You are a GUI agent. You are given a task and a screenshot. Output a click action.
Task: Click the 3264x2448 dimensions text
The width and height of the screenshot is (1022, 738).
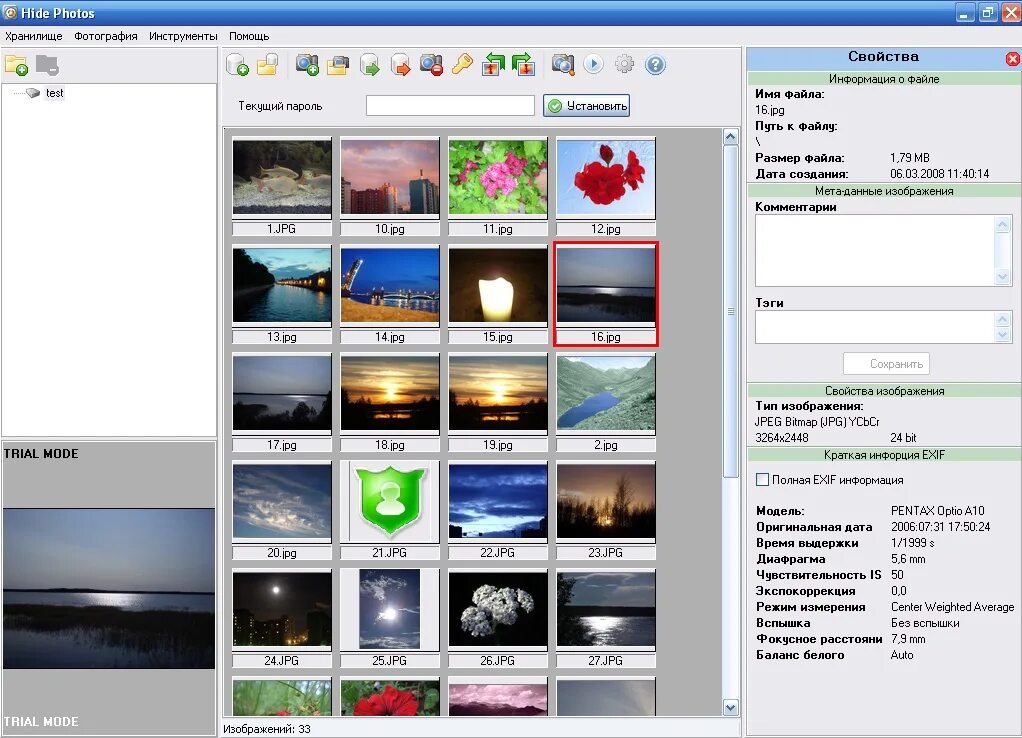(781, 438)
